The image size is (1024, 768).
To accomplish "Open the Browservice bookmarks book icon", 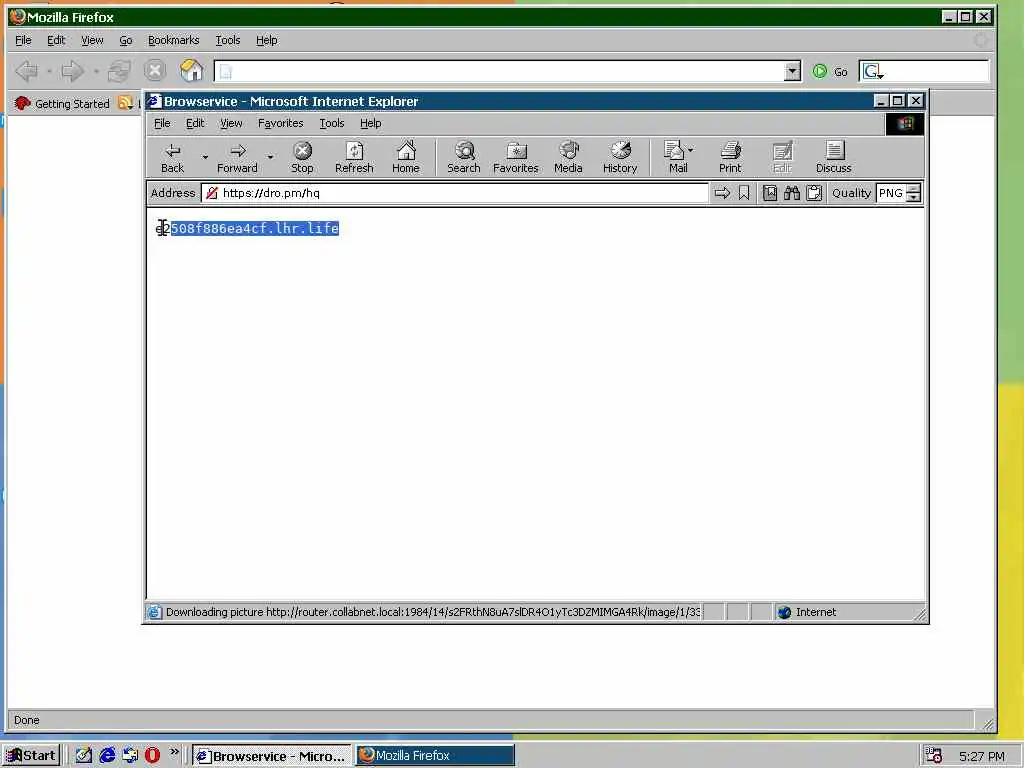I will point(770,193).
